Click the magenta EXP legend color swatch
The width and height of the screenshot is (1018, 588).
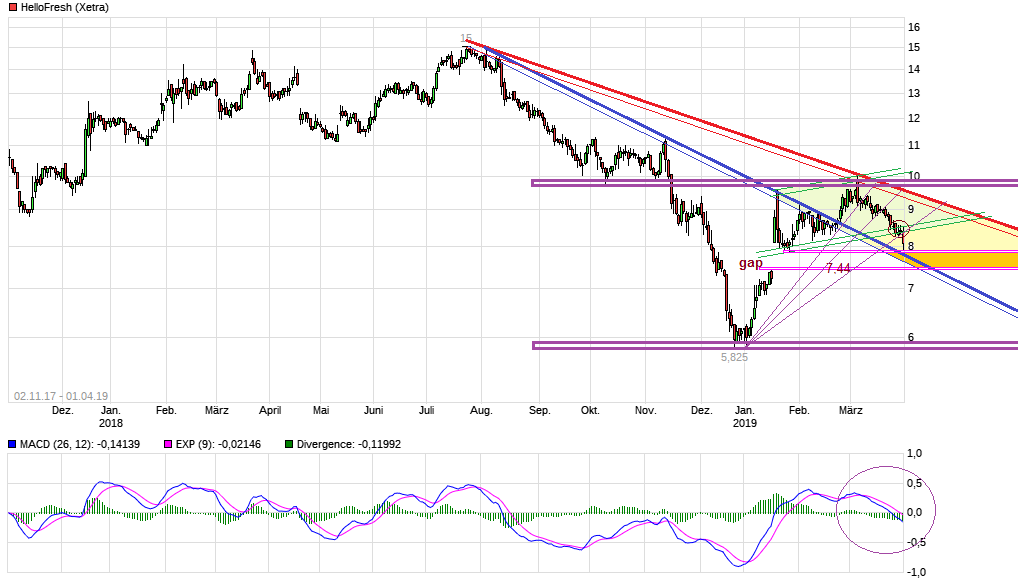(168, 445)
